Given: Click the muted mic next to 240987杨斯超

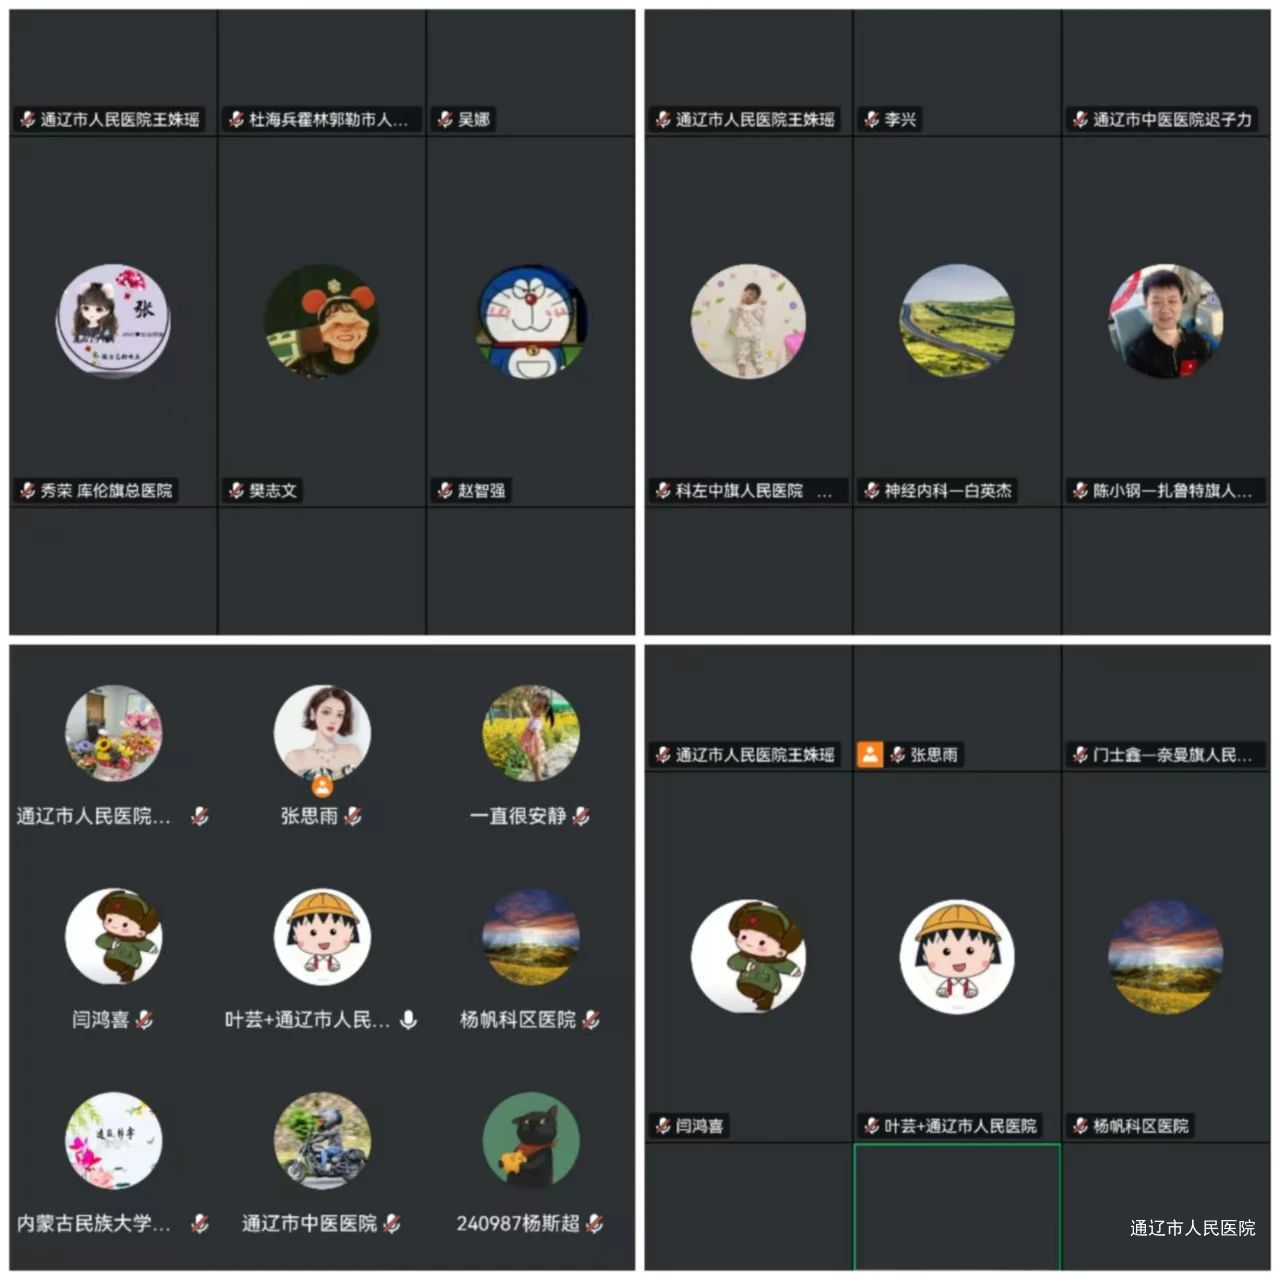Looking at the screenshot, I should tap(595, 1223).
